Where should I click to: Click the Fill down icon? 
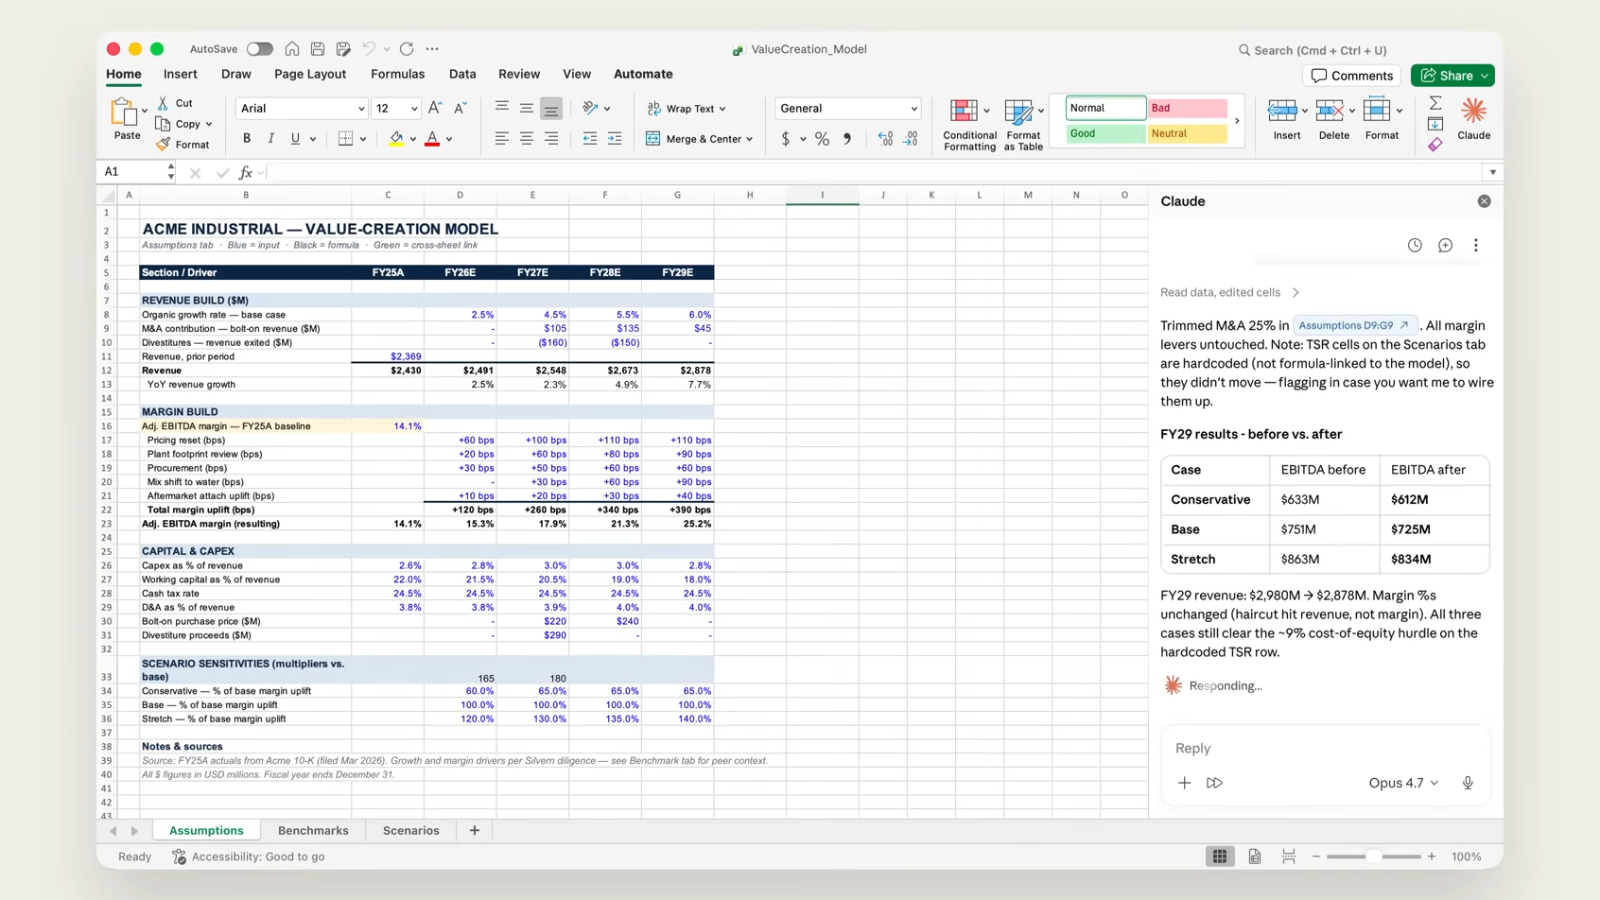point(1435,124)
